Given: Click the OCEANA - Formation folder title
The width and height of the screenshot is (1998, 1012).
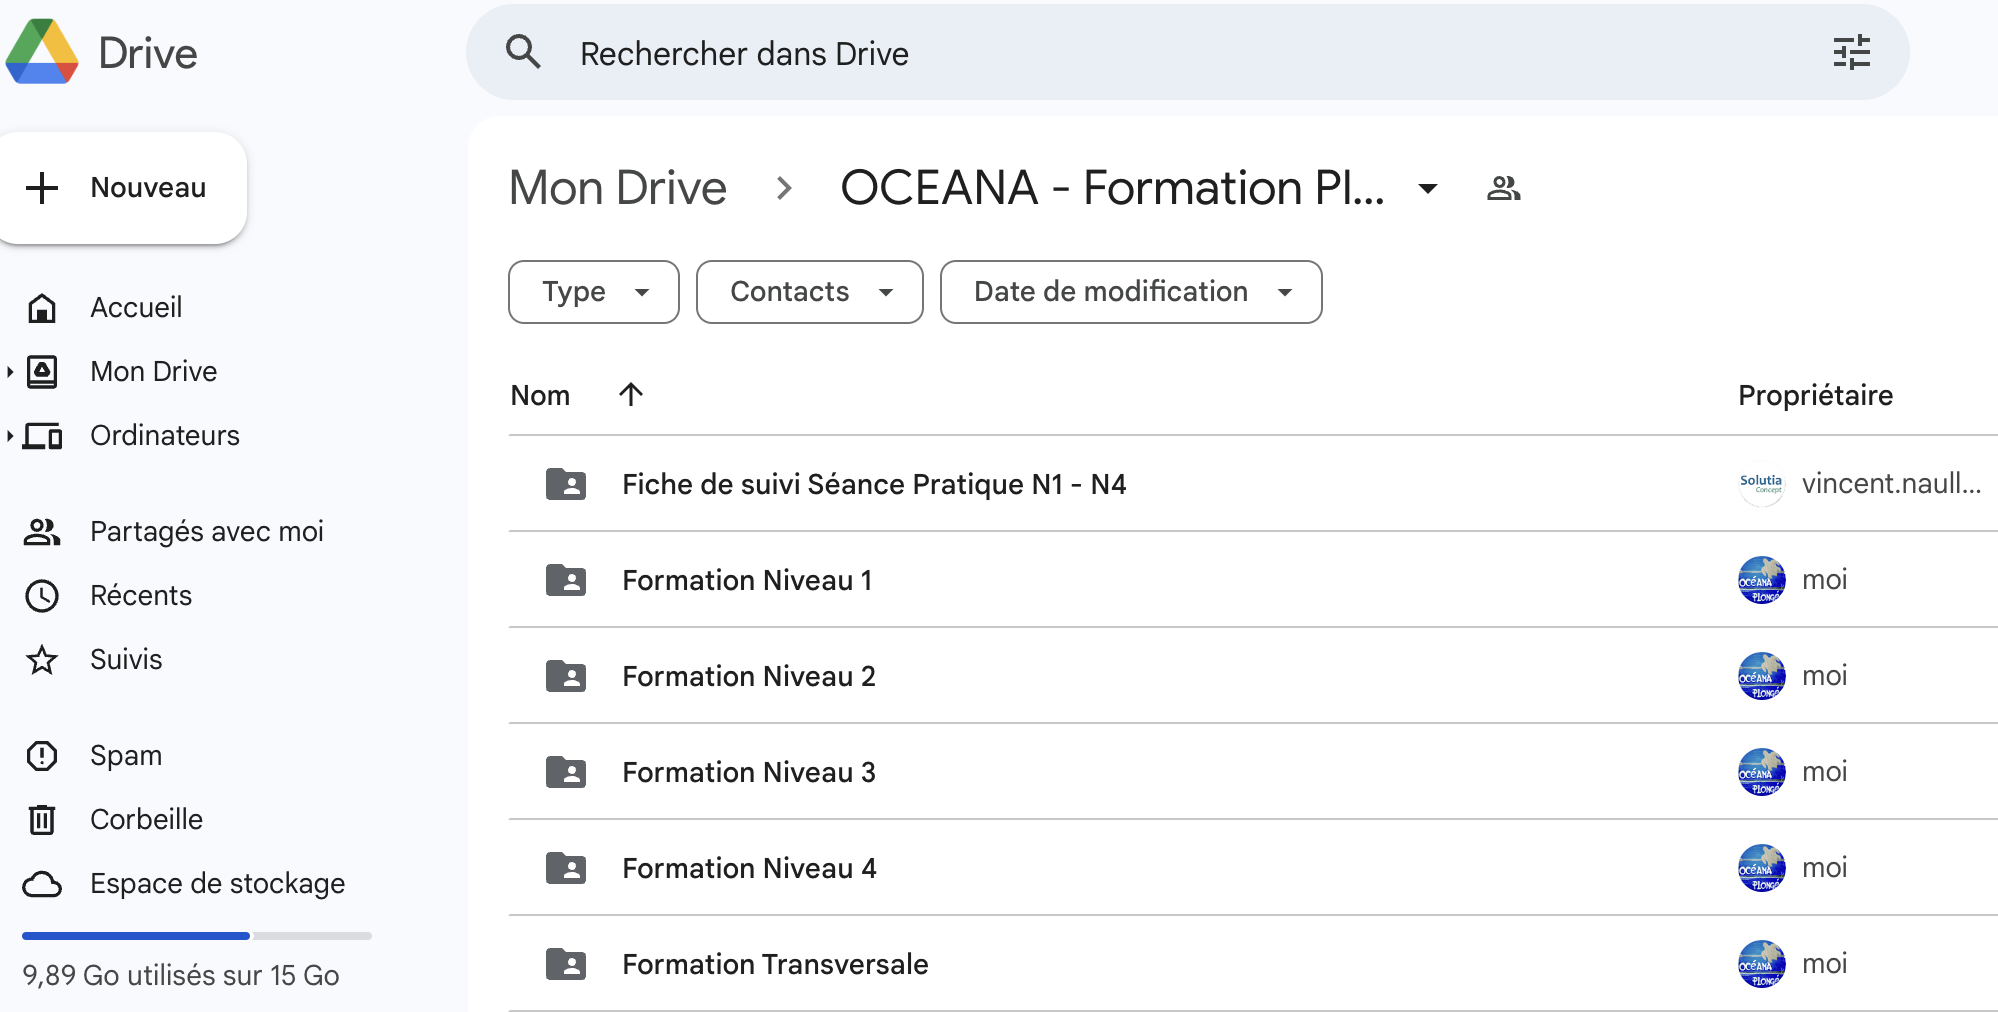Looking at the screenshot, I should [x=1112, y=188].
